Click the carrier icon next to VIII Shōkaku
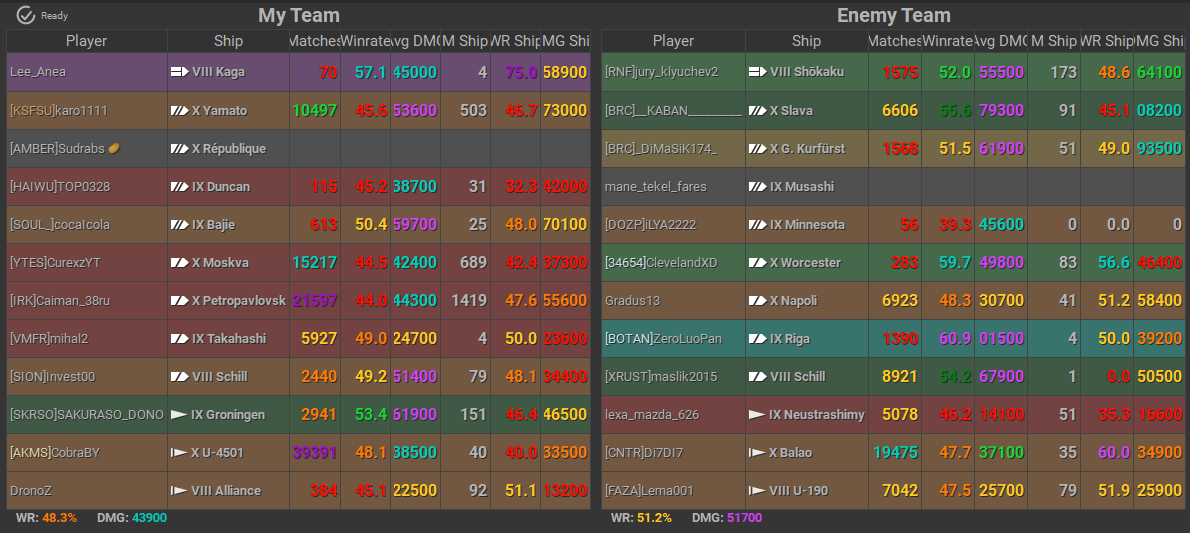This screenshot has width=1190, height=533. click(757, 72)
